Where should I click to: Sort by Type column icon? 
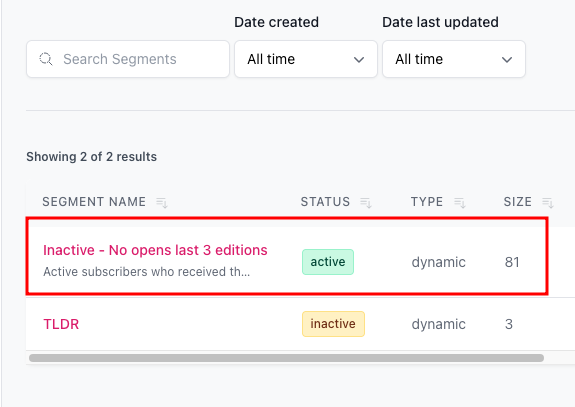click(459, 202)
